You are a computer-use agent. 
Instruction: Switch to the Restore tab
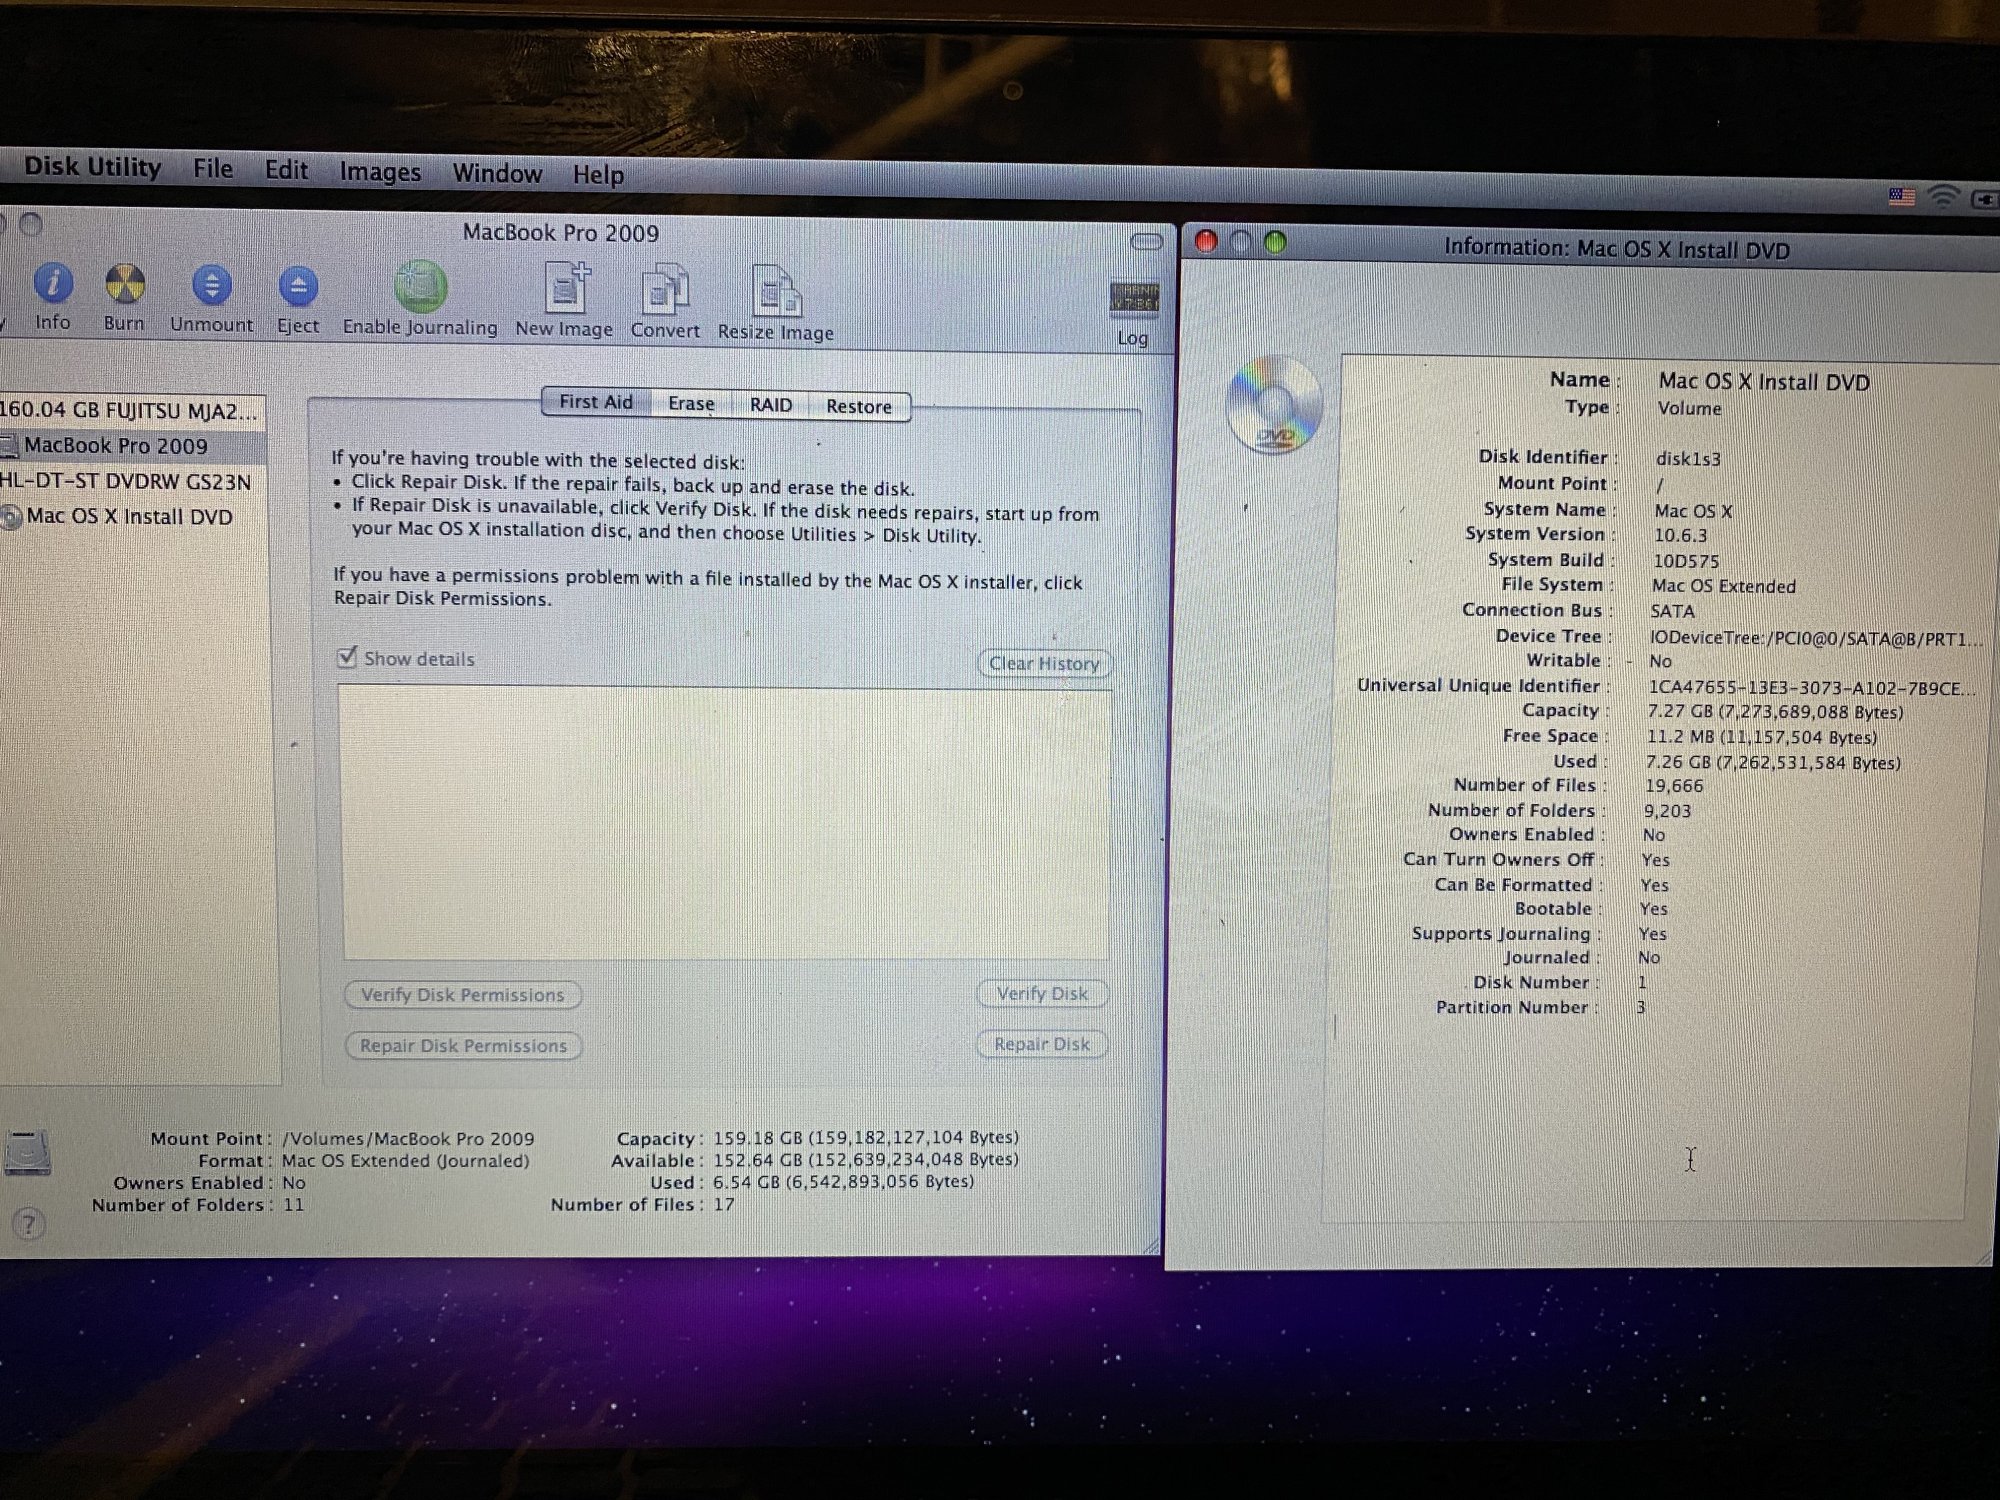point(859,407)
